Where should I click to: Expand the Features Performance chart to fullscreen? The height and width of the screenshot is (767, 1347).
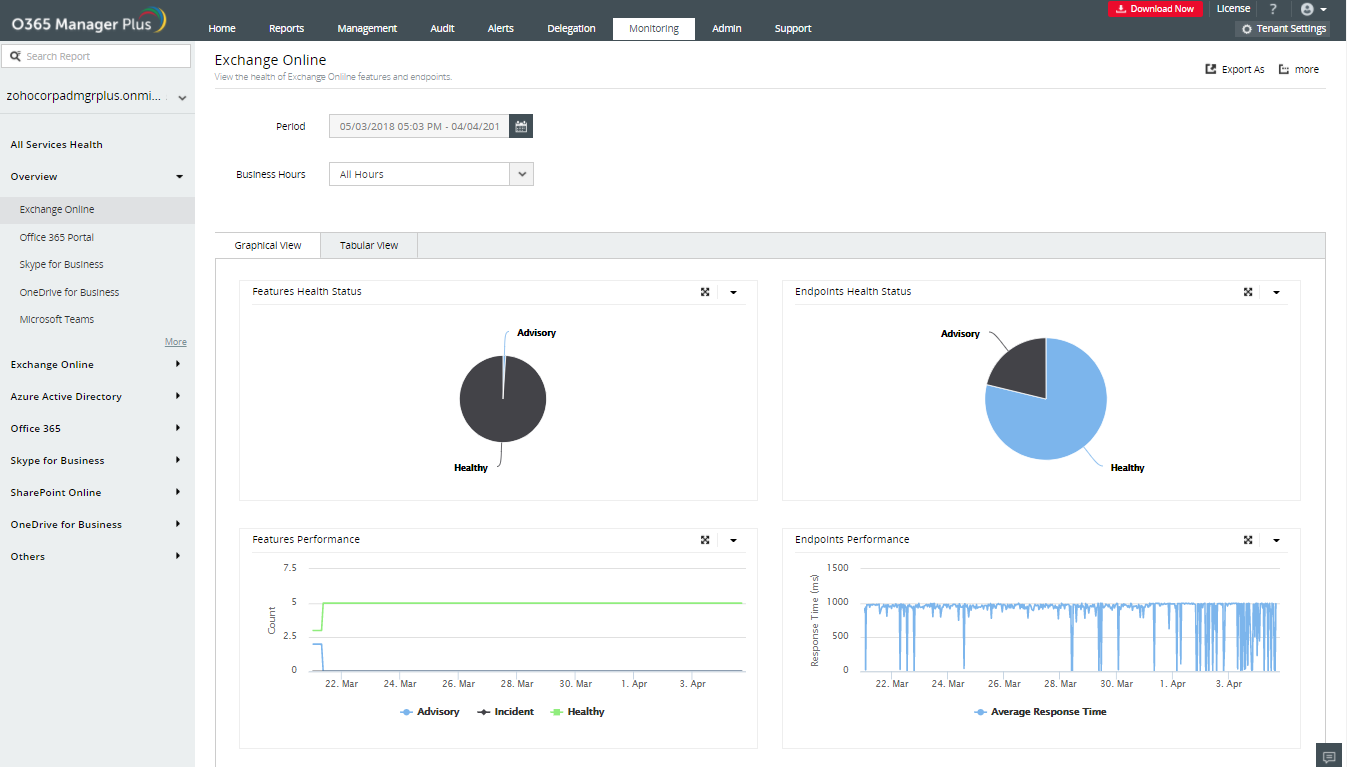[x=705, y=540]
